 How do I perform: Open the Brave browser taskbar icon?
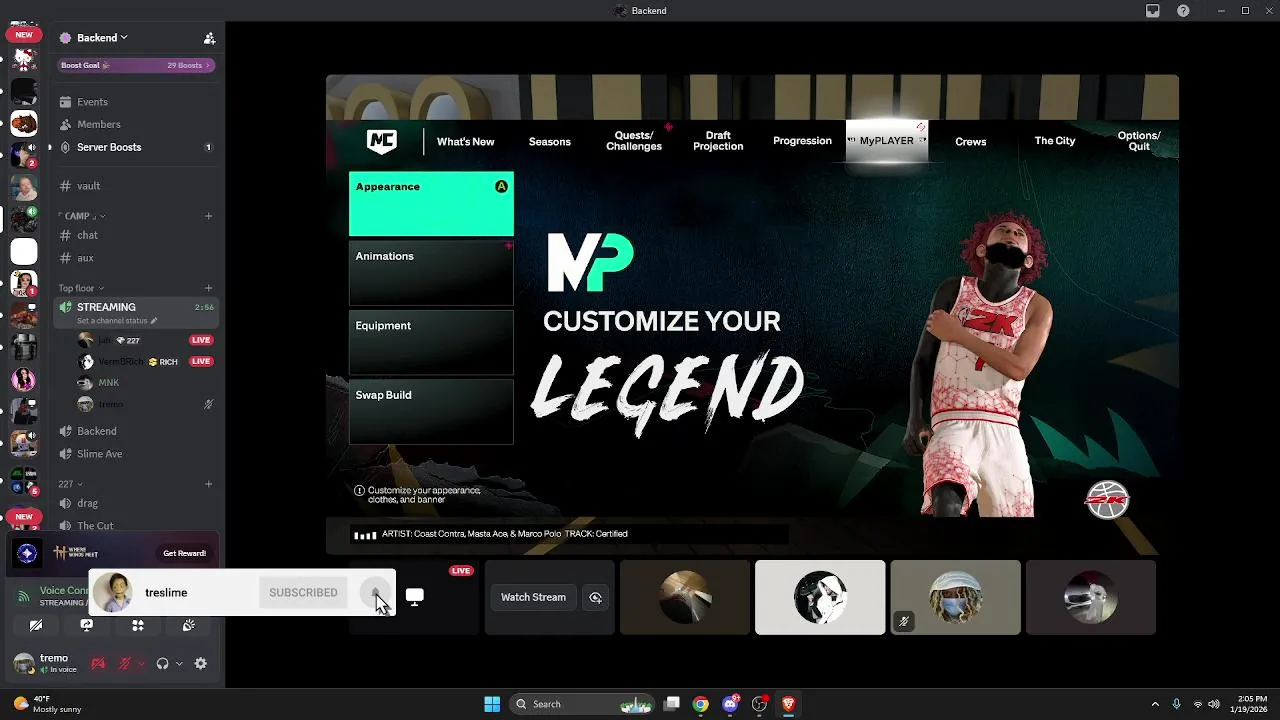click(x=788, y=704)
